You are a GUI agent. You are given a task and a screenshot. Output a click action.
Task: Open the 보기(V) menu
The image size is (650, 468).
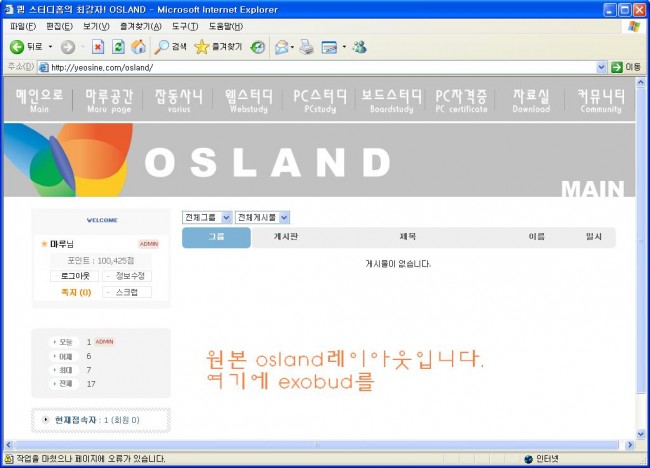click(96, 27)
